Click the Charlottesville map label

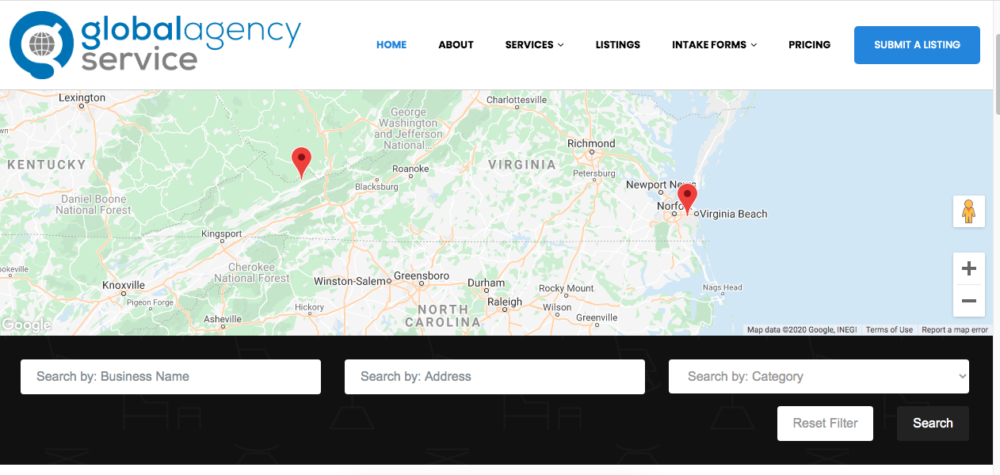[x=517, y=100]
